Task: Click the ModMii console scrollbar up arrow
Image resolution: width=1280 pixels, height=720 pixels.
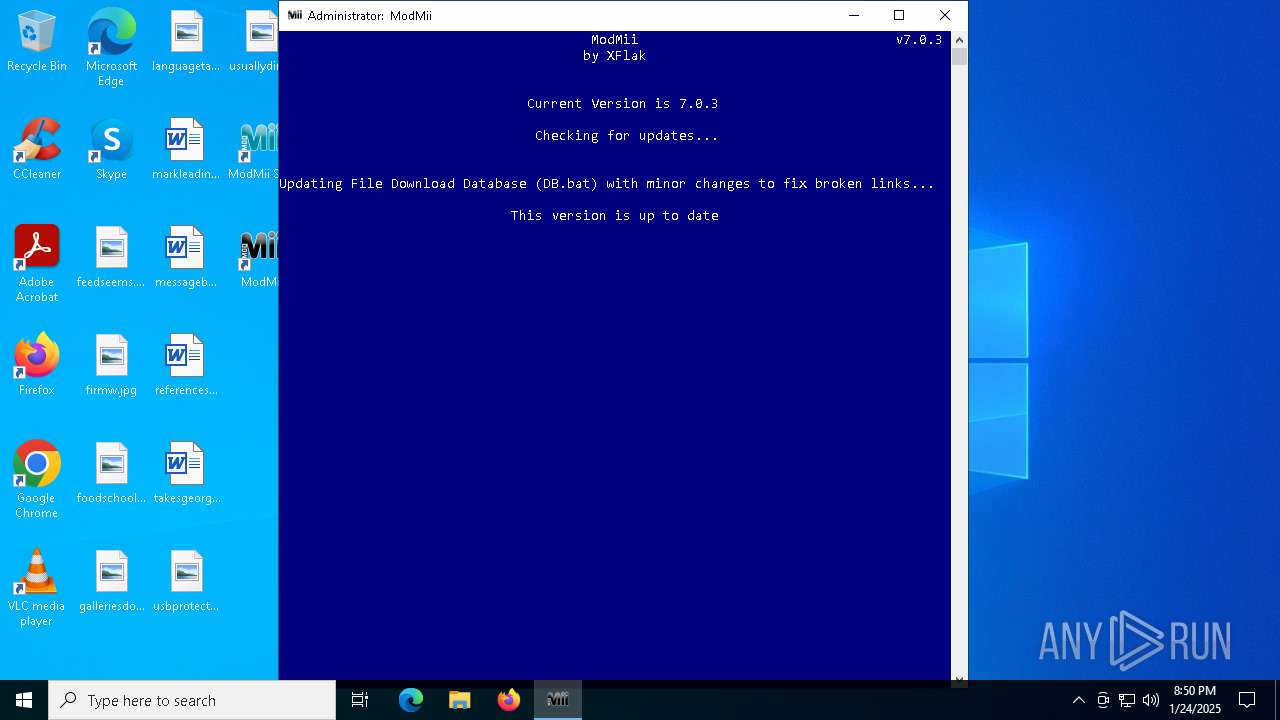Action: [959, 40]
